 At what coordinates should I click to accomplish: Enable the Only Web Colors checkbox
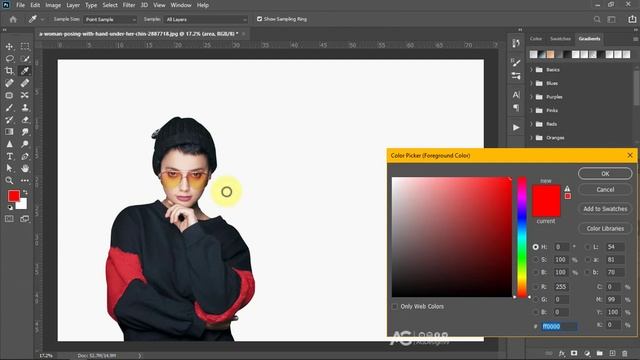click(395, 307)
